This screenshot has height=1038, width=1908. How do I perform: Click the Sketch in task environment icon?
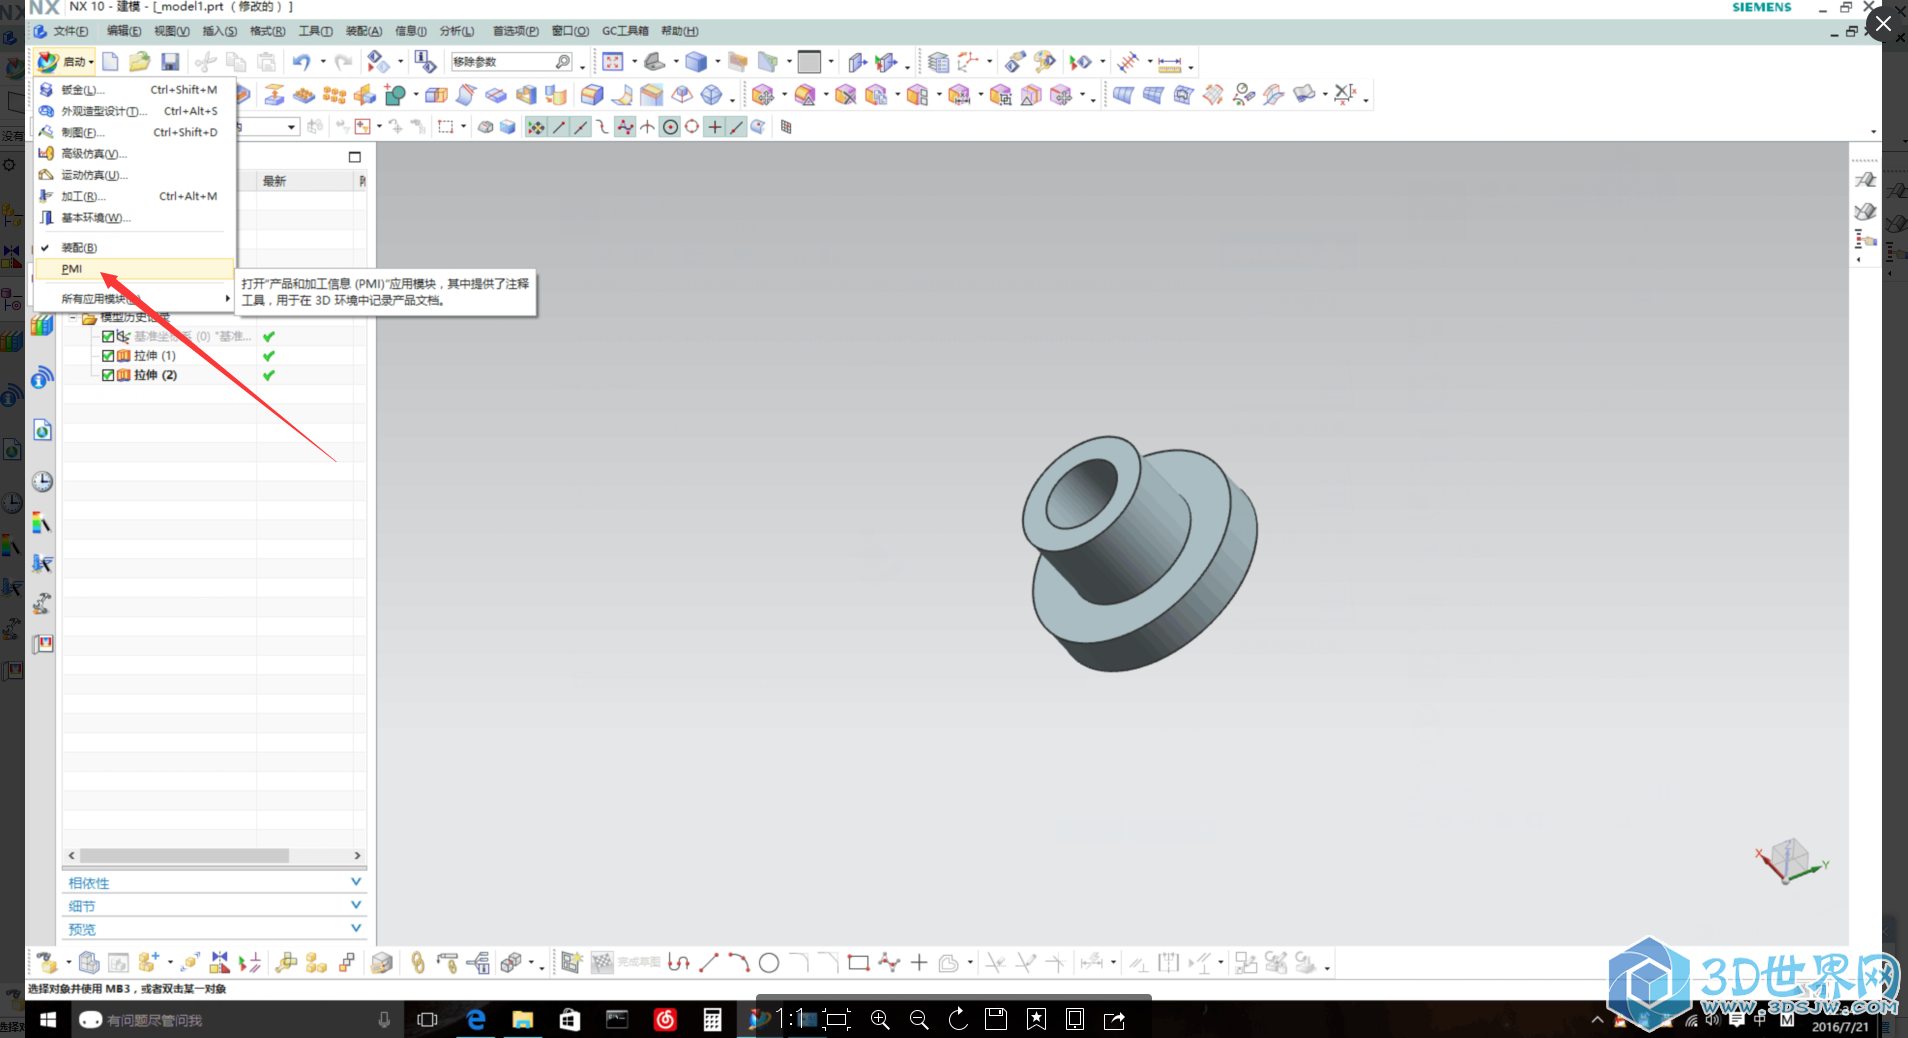point(571,963)
